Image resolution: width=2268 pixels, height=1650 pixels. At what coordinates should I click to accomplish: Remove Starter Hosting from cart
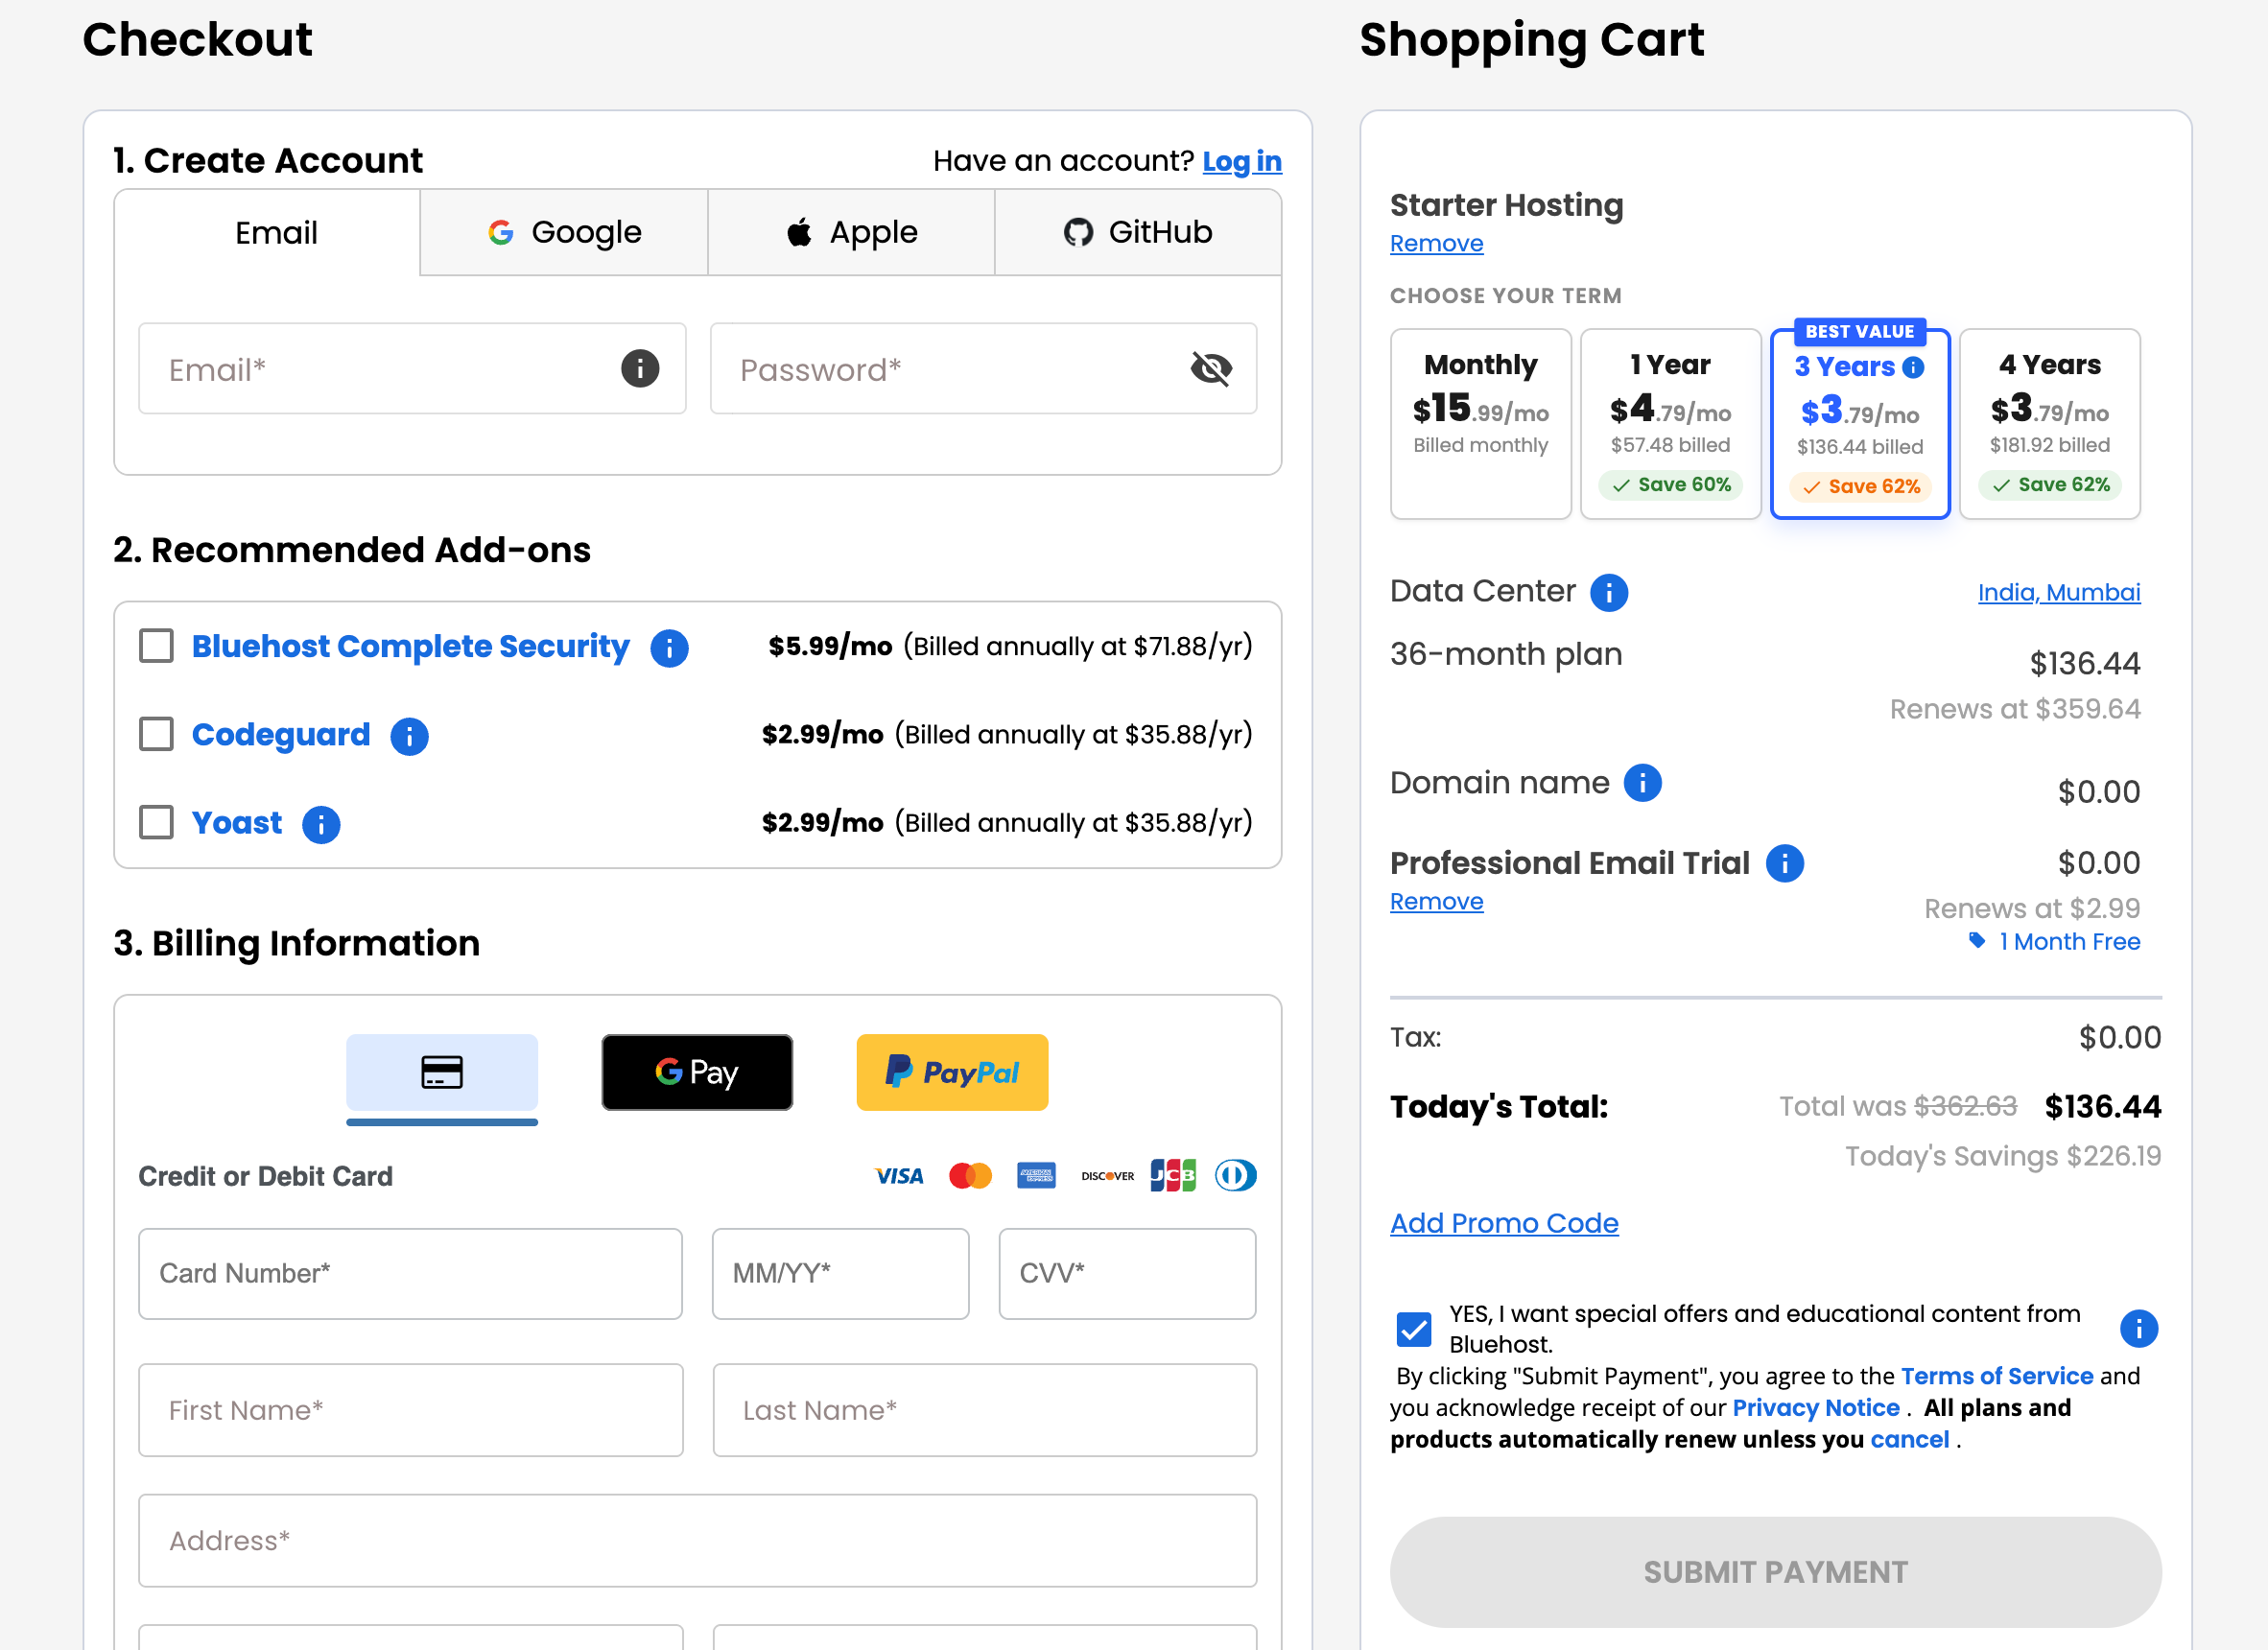(1436, 243)
